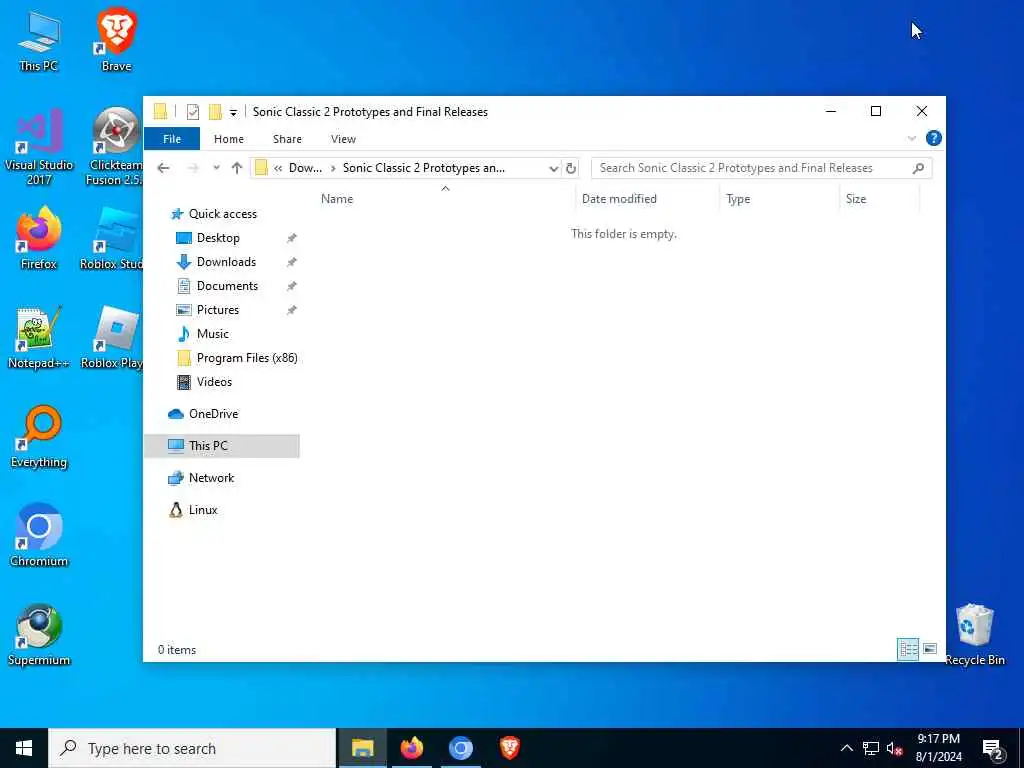Click the magnifier in the search box
The width and height of the screenshot is (1024, 768).
(x=918, y=168)
